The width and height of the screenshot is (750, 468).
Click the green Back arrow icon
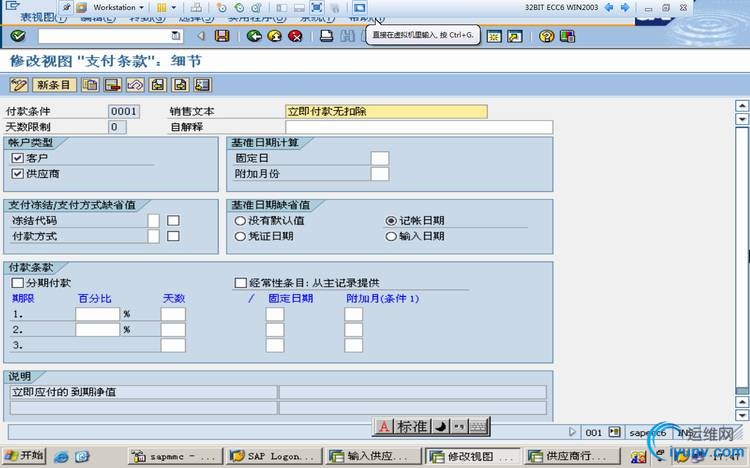pyautogui.click(x=254, y=36)
